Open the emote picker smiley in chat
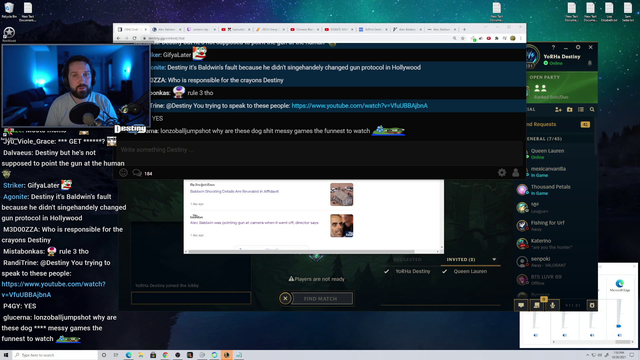The height and width of the screenshot is (360, 640). 123,173
